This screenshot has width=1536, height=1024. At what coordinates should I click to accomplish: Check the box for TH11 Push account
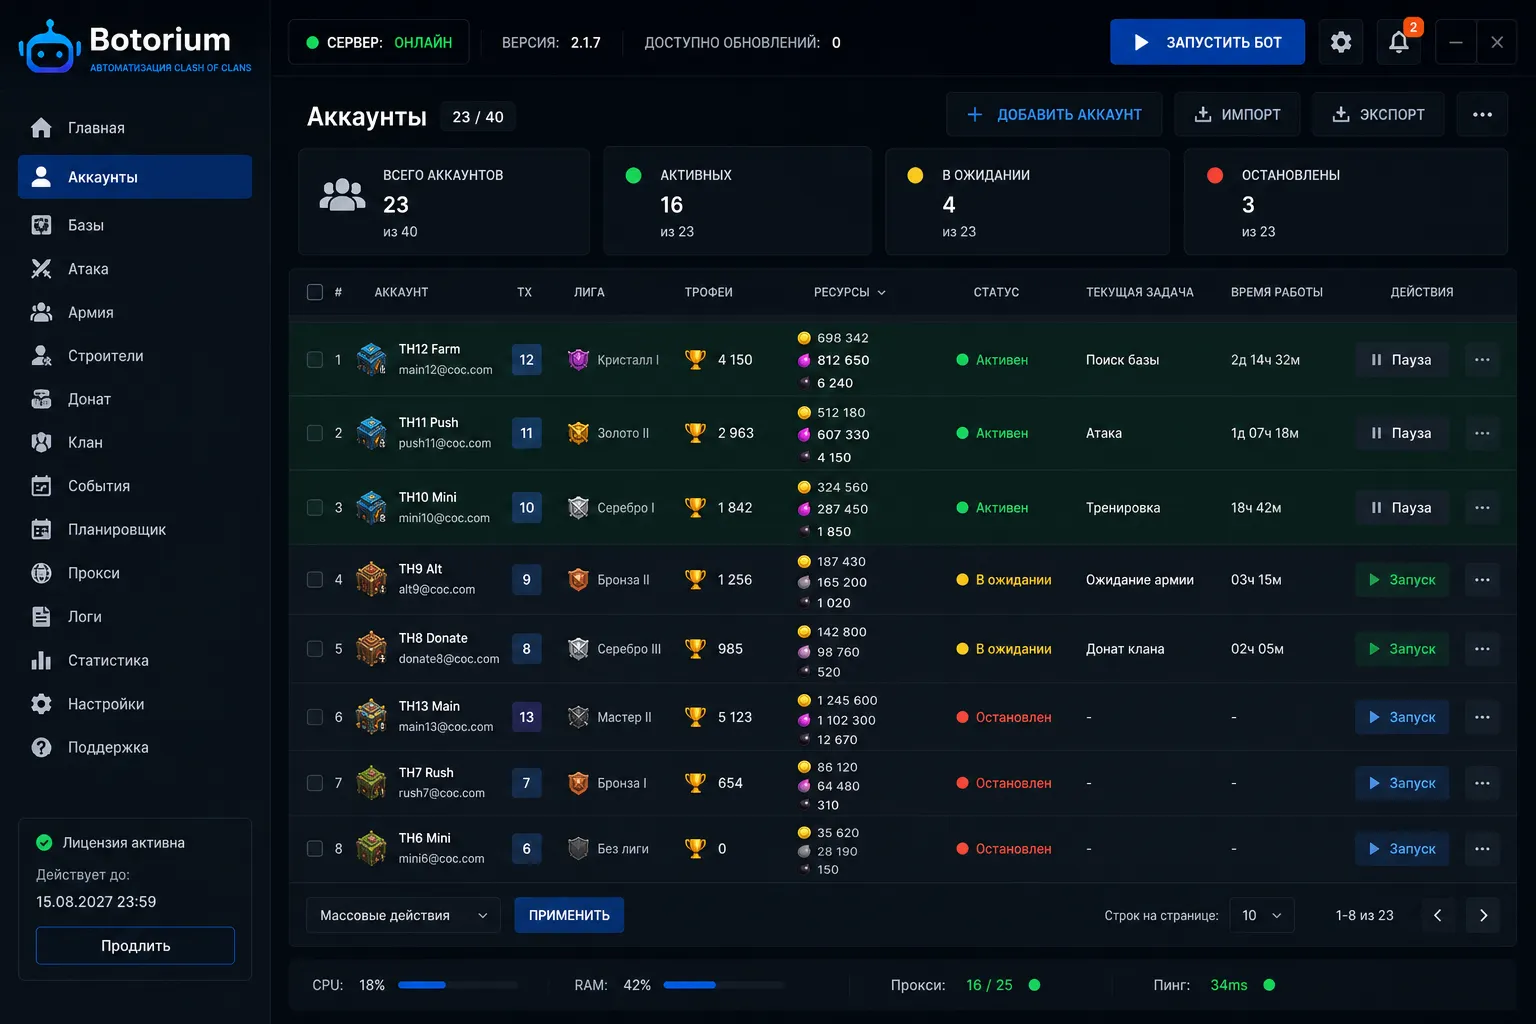pos(315,433)
